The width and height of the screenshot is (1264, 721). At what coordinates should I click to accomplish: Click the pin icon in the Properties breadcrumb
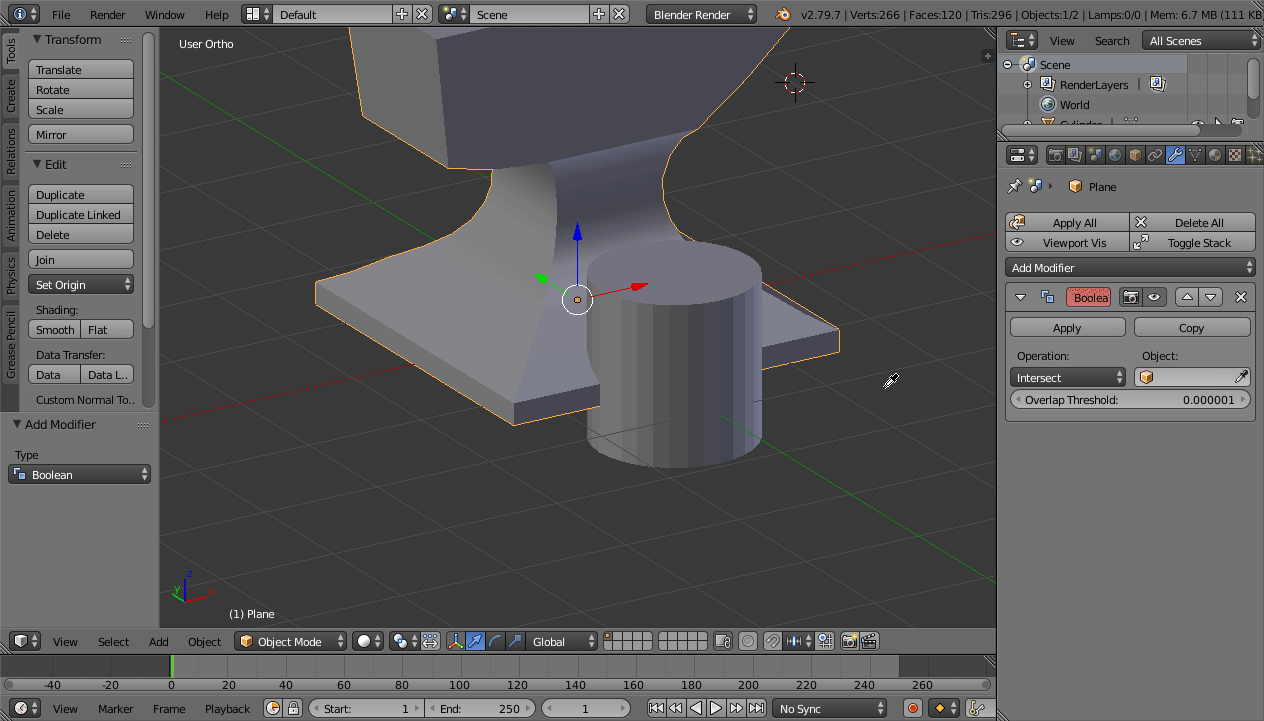(1013, 186)
